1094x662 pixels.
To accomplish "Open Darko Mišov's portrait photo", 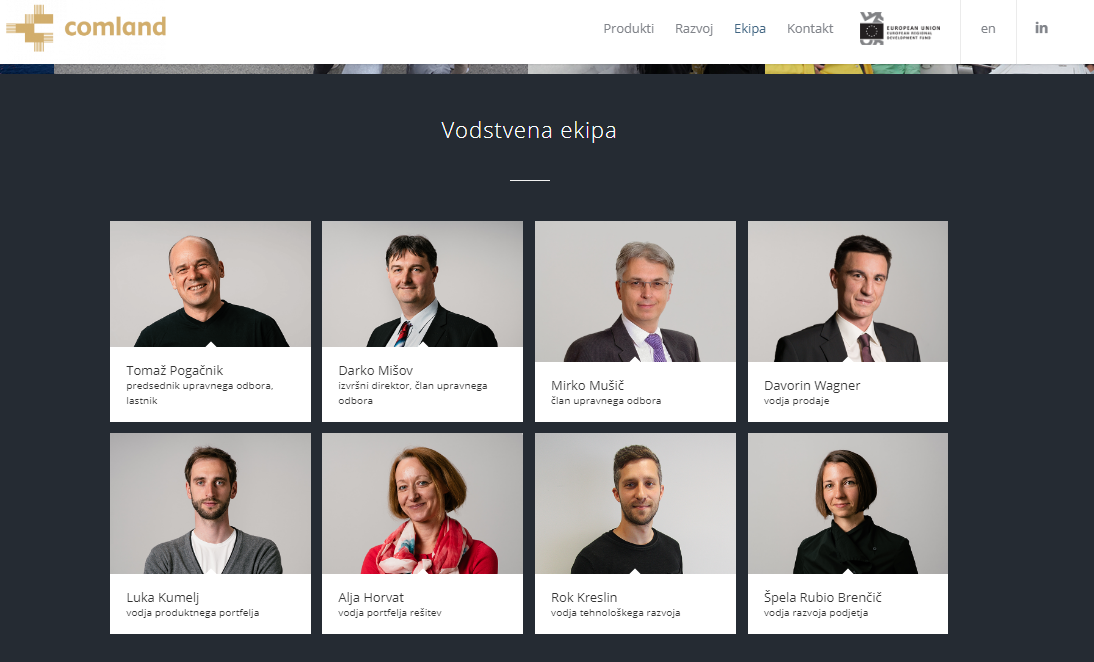I will coord(422,284).
